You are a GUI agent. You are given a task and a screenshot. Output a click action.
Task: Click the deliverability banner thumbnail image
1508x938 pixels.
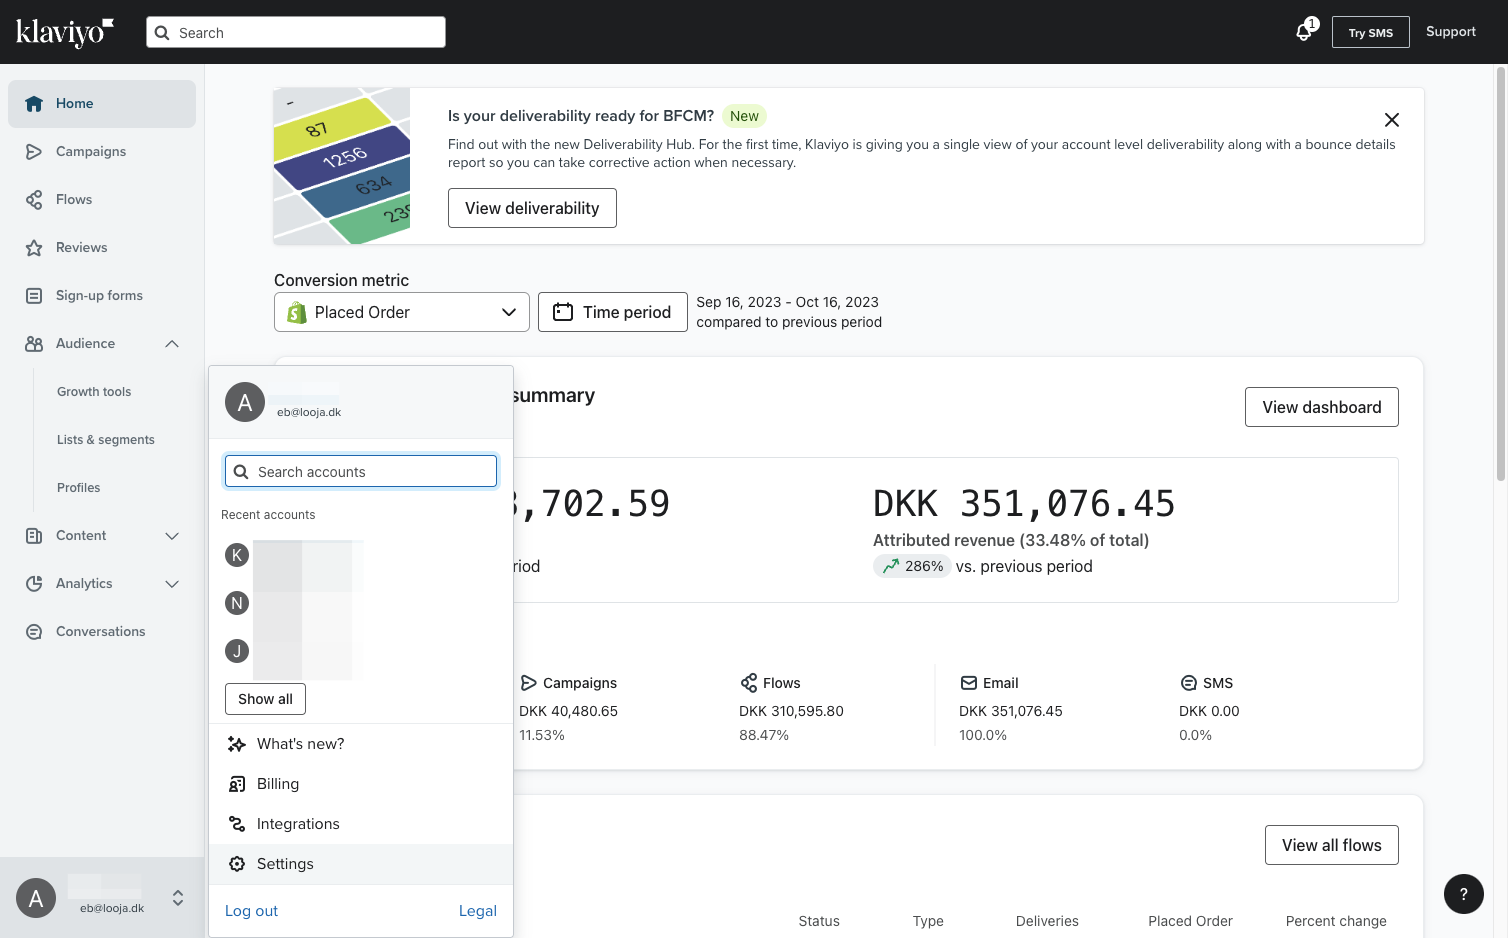tap(342, 166)
